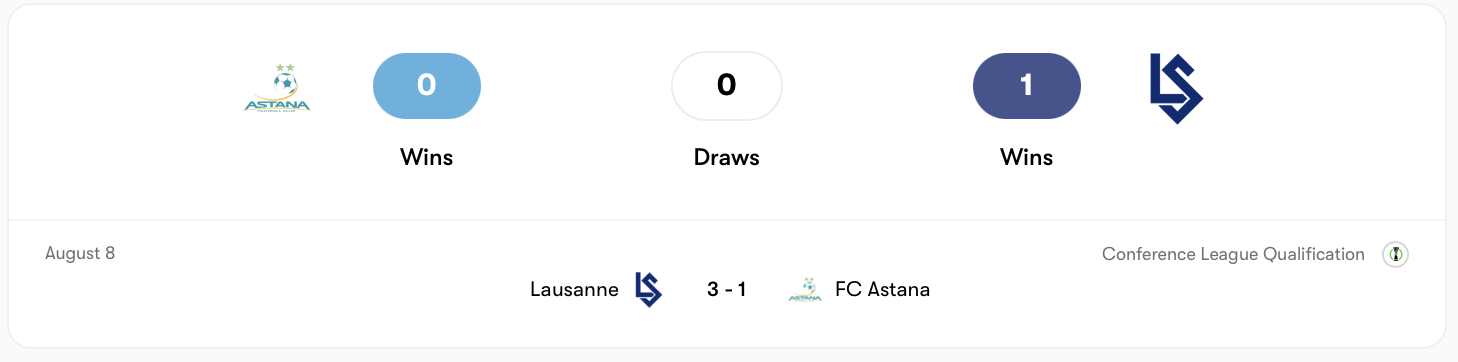1458x362 pixels.
Task: Select Astana's light blue 0 wins badge
Action: pos(427,85)
